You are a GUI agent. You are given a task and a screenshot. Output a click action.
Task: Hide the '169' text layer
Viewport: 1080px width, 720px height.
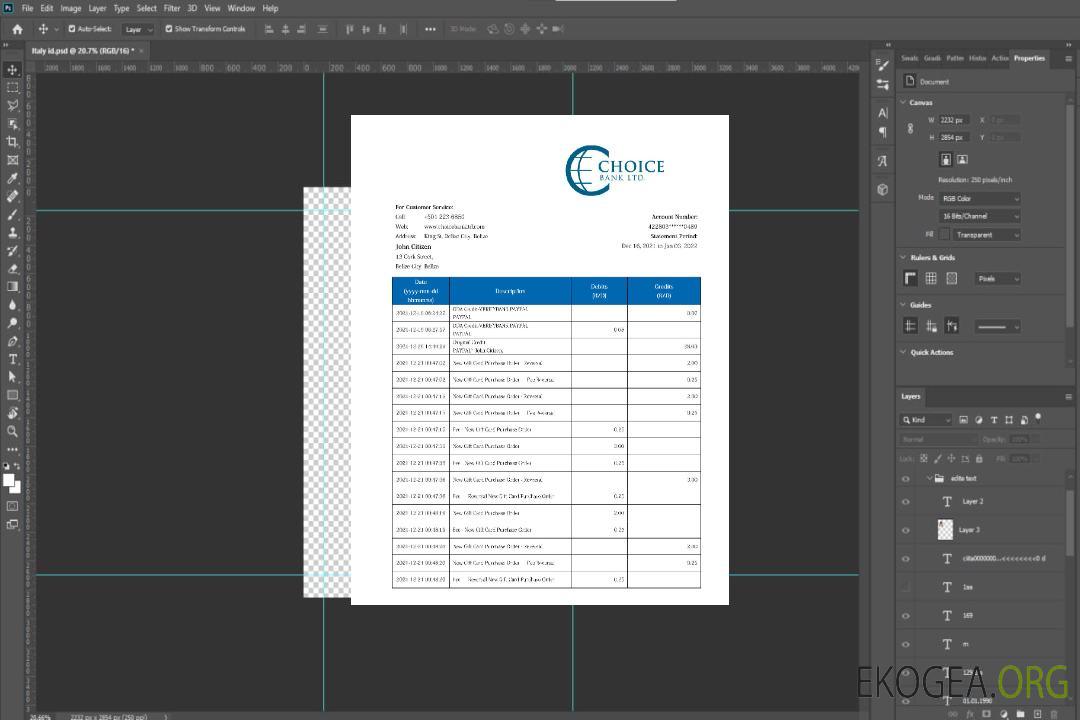coord(906,616)
